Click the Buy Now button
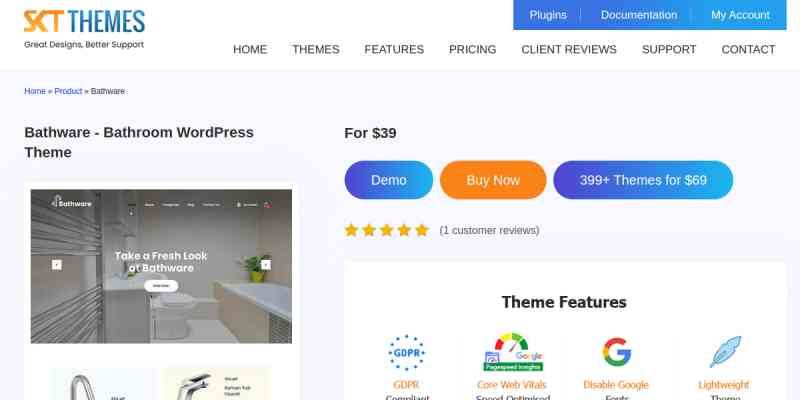This screenshot has width=800, height=400. (493, 180)
